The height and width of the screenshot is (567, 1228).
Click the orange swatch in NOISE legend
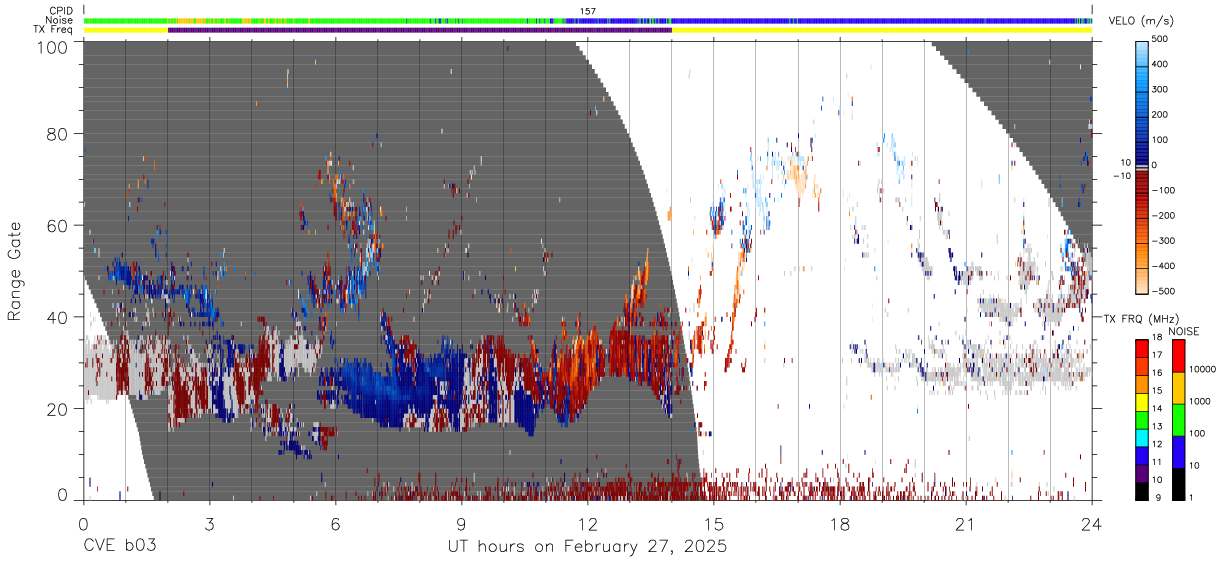click(1179, 388)
